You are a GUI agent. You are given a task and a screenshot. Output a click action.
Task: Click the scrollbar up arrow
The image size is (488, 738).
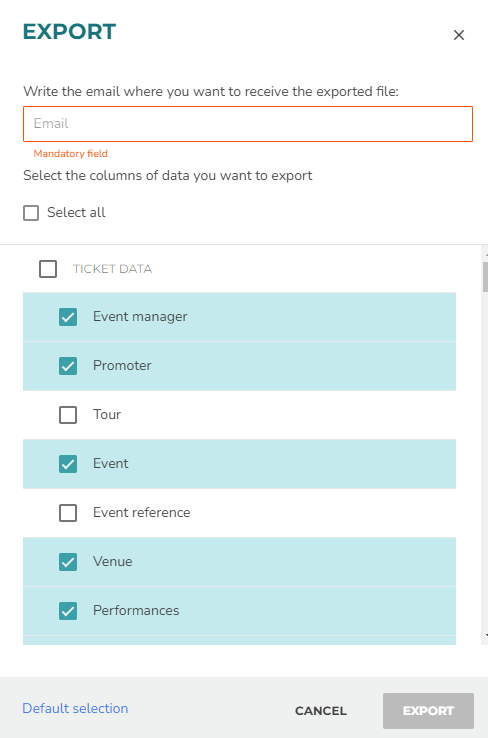[486, 254]
